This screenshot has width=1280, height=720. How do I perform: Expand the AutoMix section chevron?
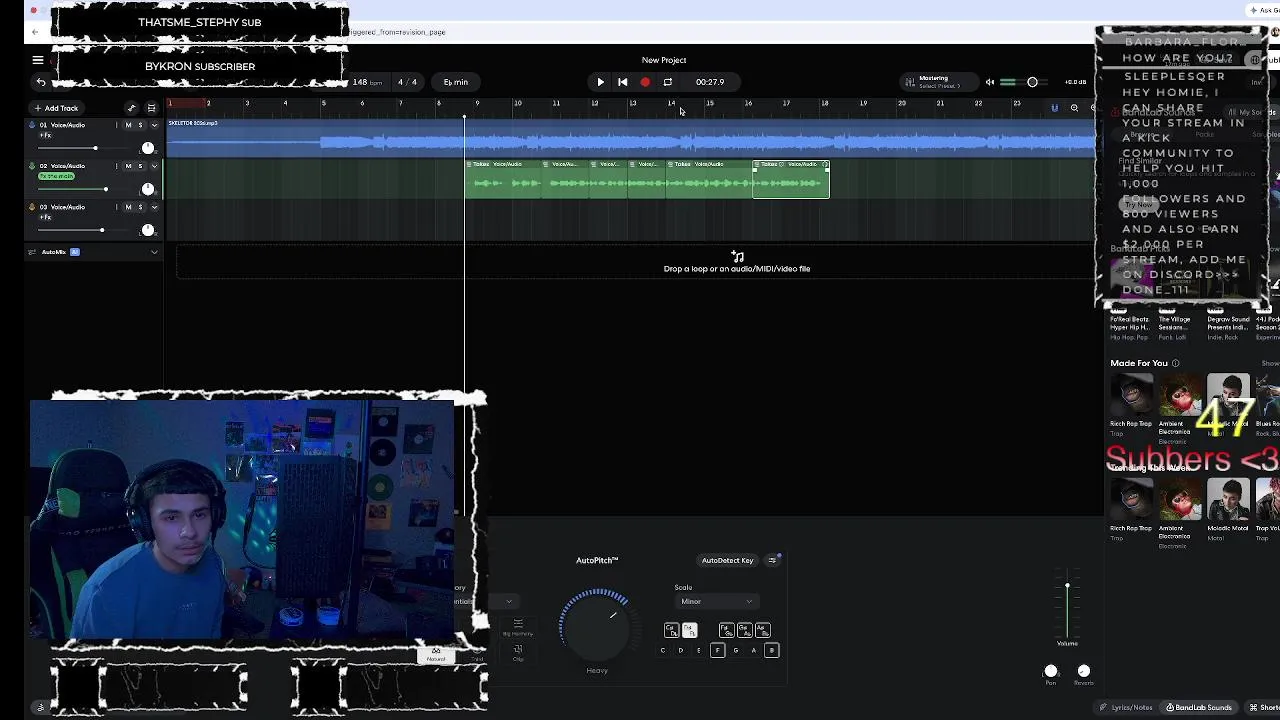tap(154, 252)
